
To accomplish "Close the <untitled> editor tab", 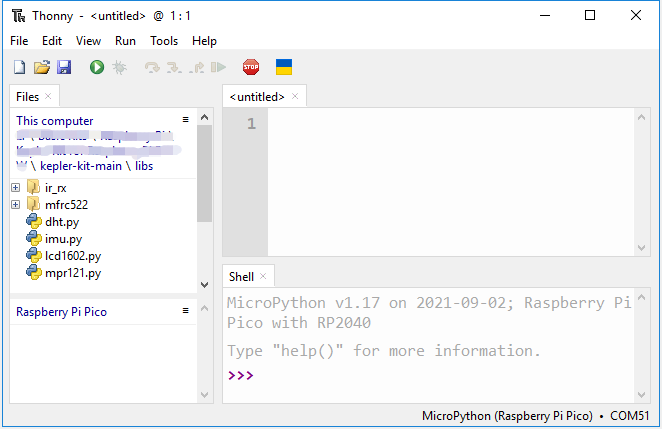I will pos(295,96).
